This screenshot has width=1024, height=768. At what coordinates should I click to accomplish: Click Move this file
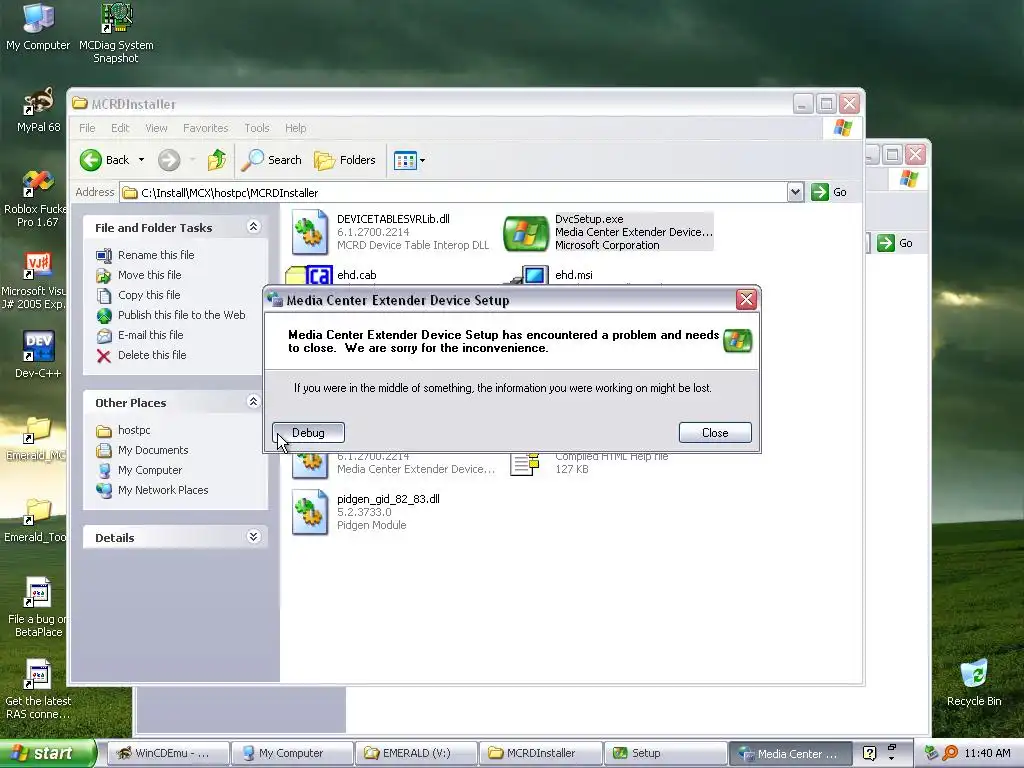pyautogui.click(x=150, y=275)
